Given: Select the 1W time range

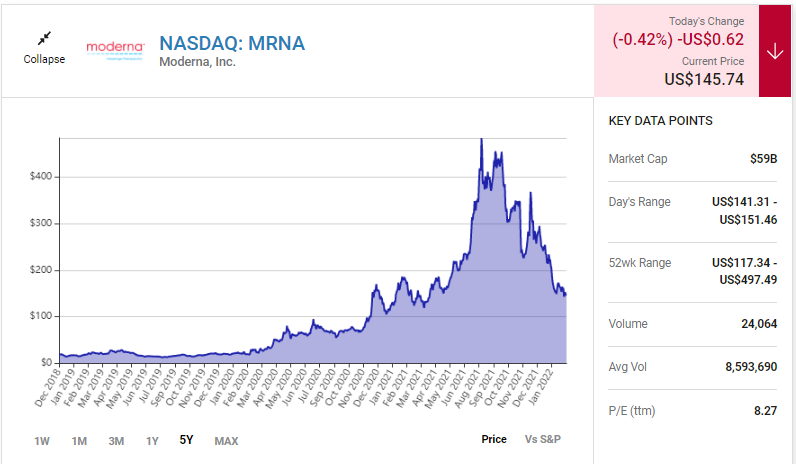Looking at the screenshot, I should point(42,441).
